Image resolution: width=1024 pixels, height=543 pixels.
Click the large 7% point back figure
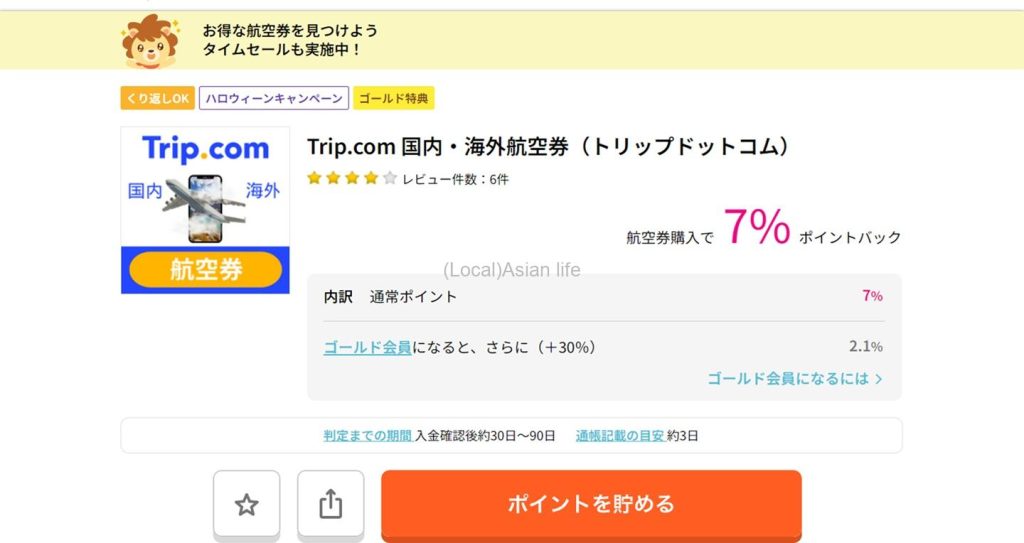[x=757, y=228]
